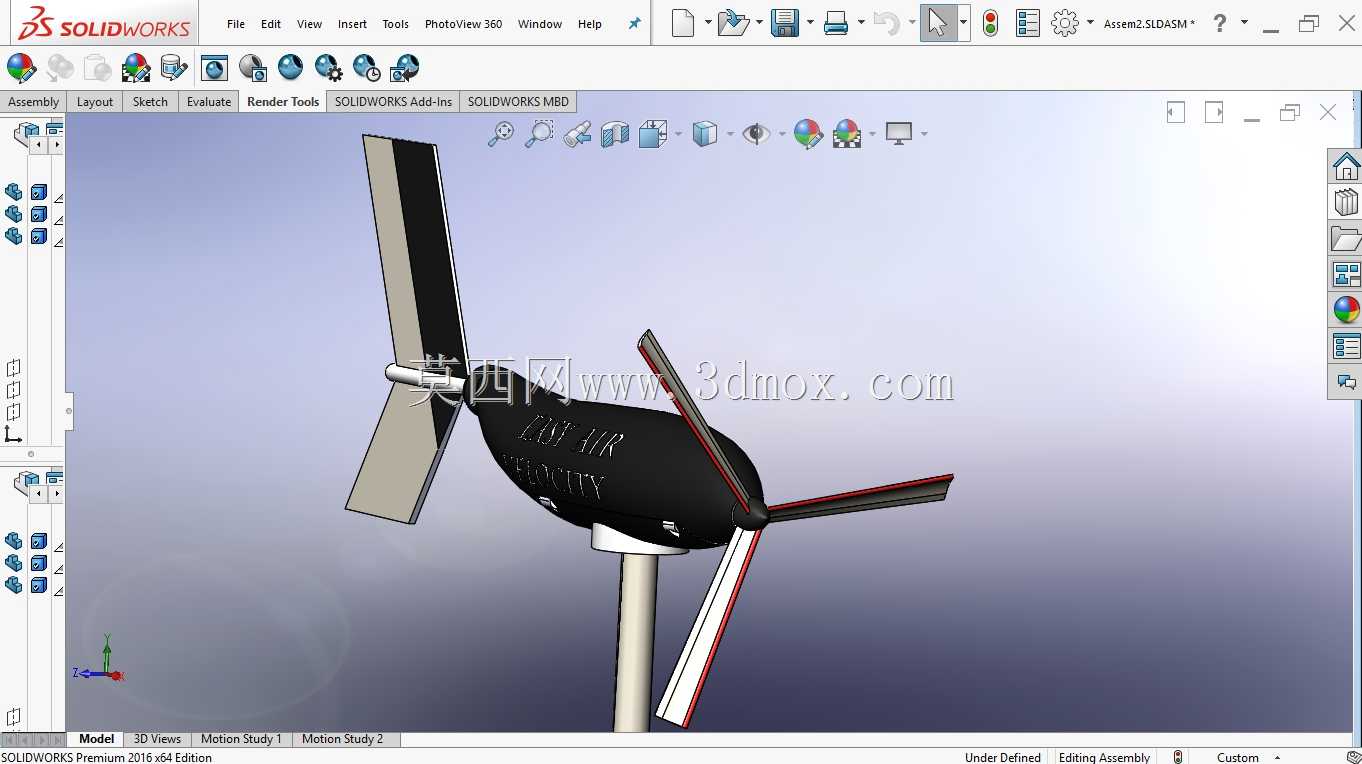Open the Custom Properties task pane
The image size is (1362, 764).
[x=1346, y=346]
